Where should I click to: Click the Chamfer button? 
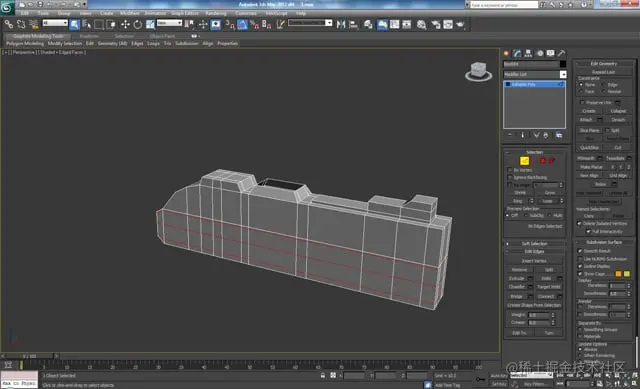(517, 287)
